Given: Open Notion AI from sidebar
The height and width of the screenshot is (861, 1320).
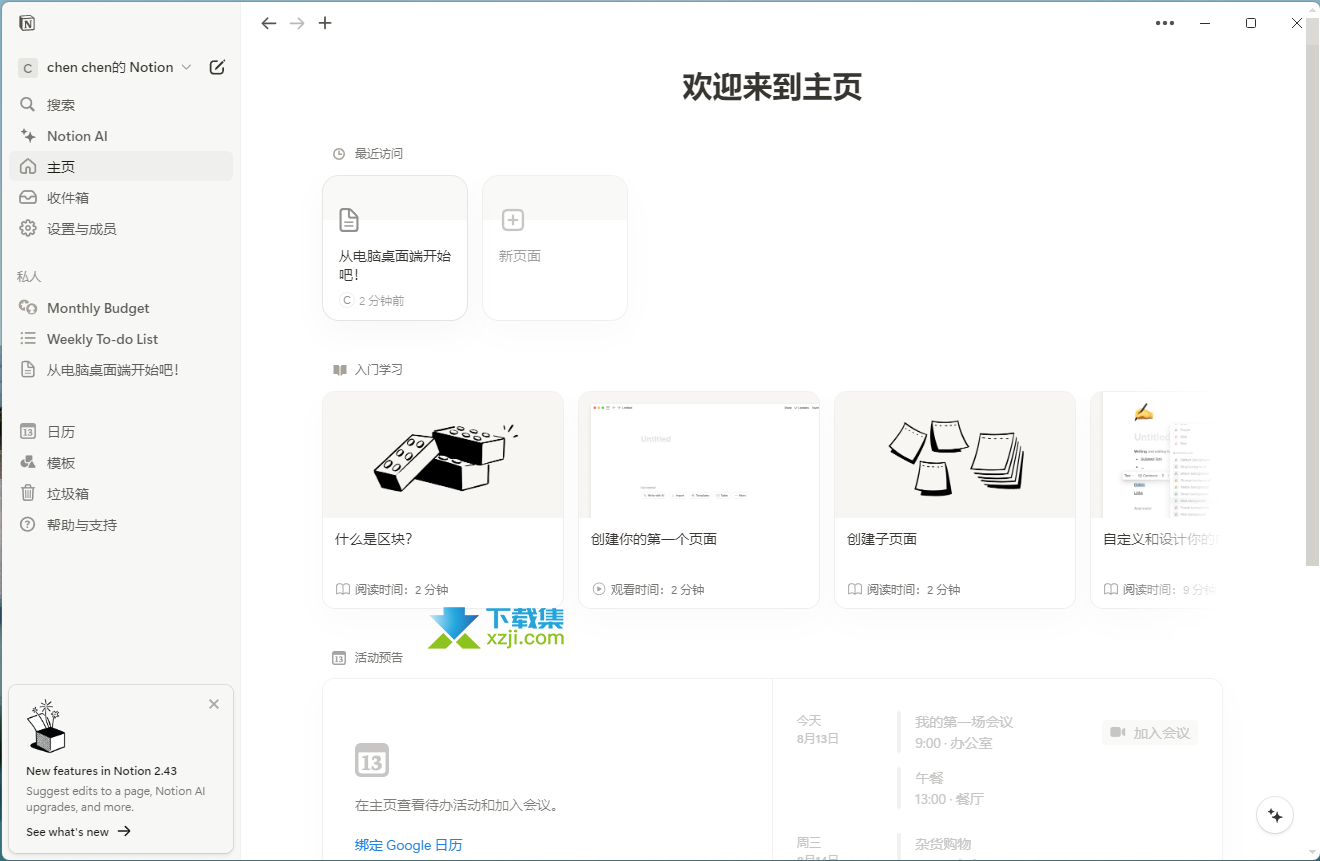Looking at the screenshot, I should pos(121,135).
